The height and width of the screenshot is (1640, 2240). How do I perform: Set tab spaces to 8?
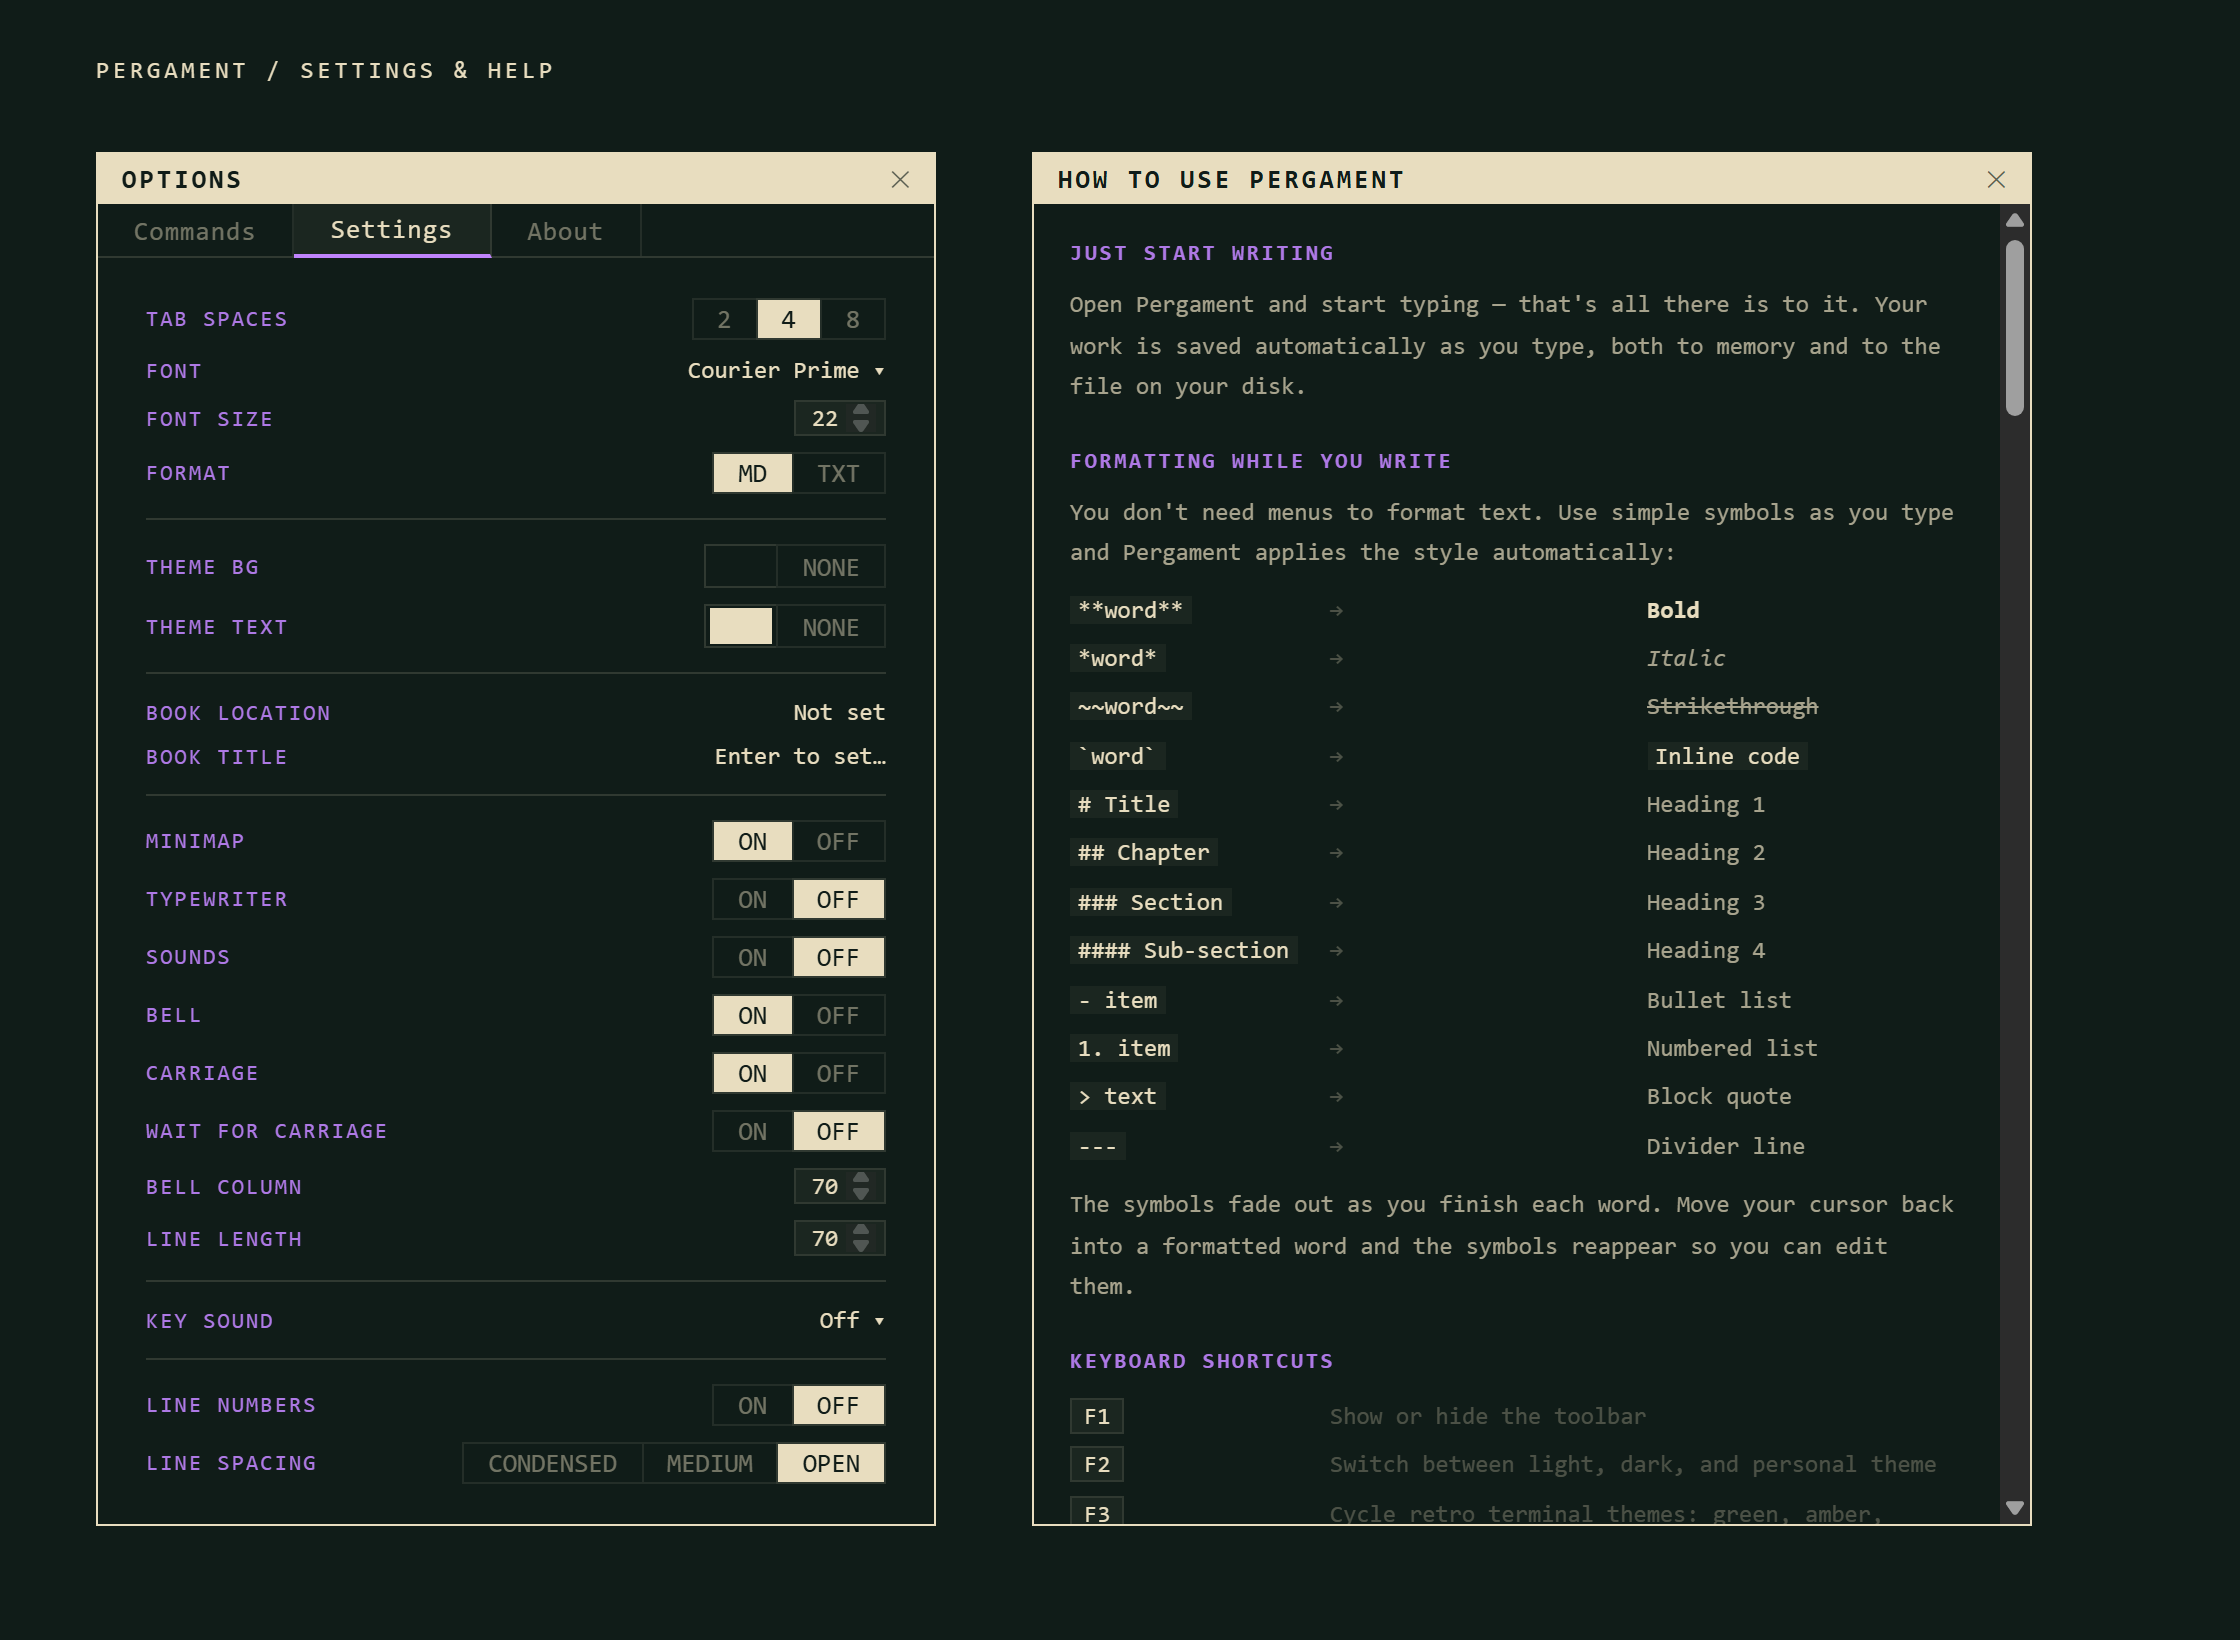852,319
